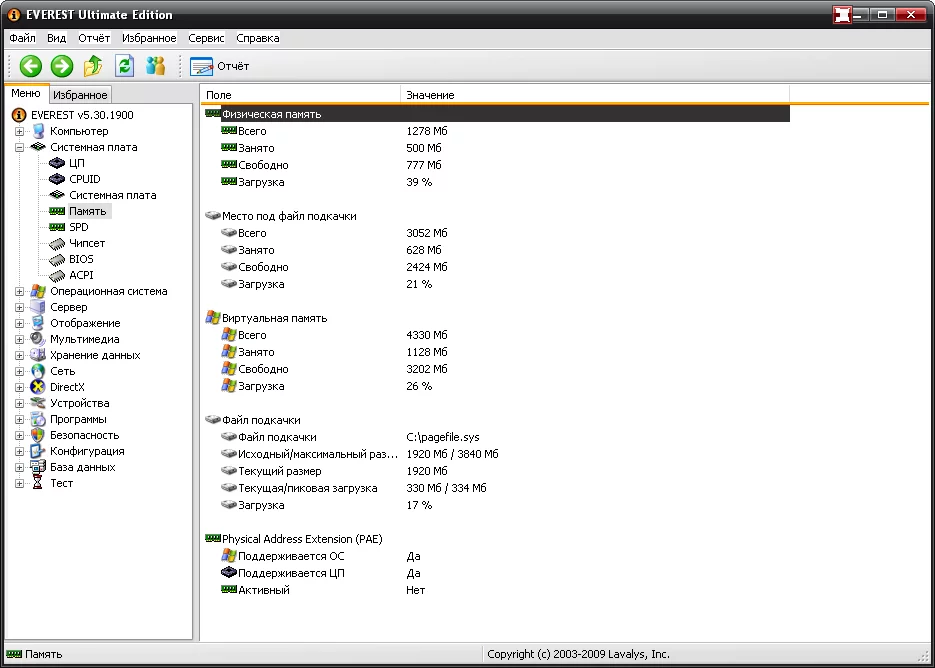935x668 pixels.
Task: Click the Отчёт report toolbar button
Action: [219, 66]
